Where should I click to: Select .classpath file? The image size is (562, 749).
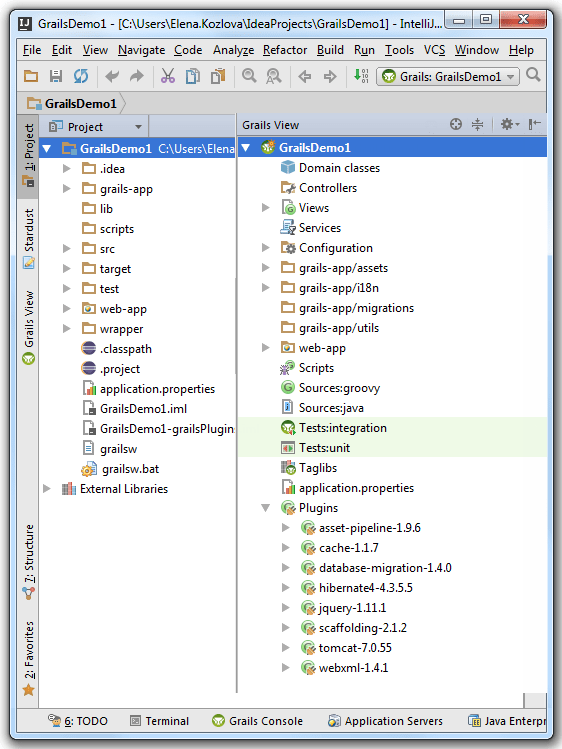(117, 349)
